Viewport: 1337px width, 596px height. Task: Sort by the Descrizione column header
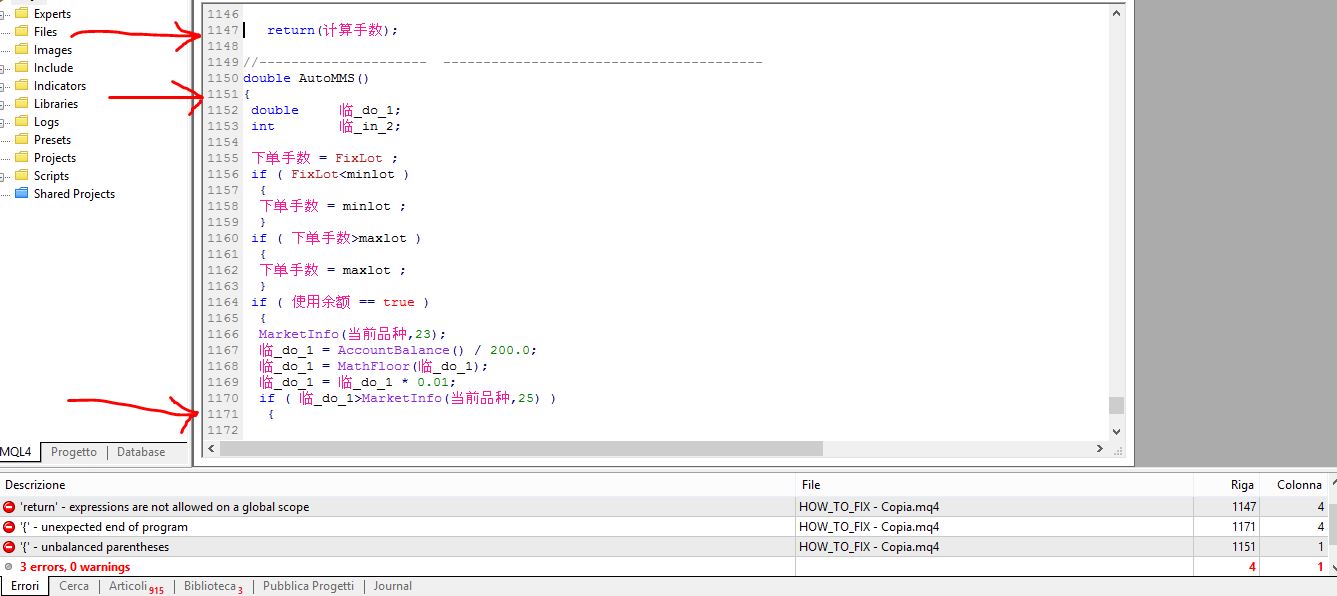pos(397,485)
